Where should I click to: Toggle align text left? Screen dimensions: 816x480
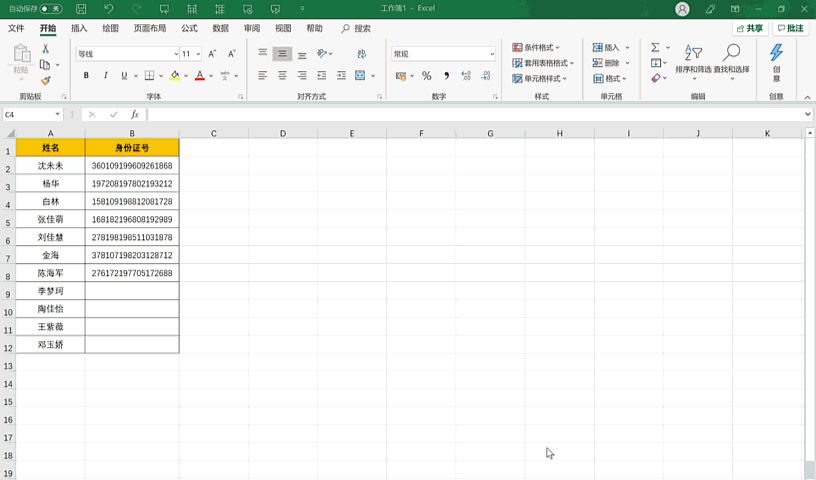262,75
